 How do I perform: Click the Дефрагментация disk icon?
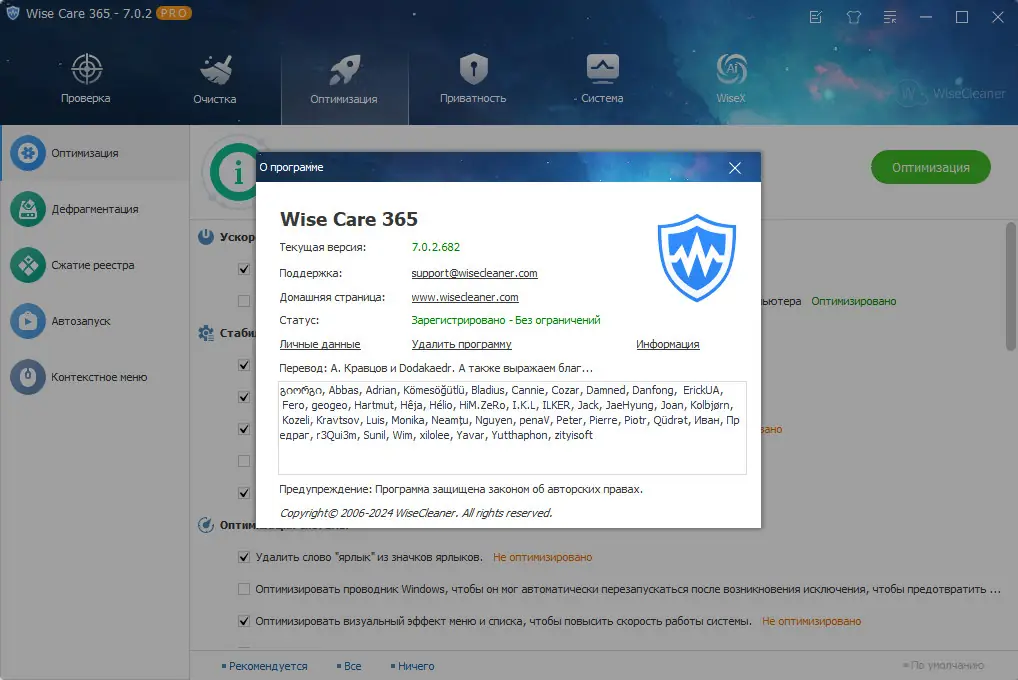28,209
